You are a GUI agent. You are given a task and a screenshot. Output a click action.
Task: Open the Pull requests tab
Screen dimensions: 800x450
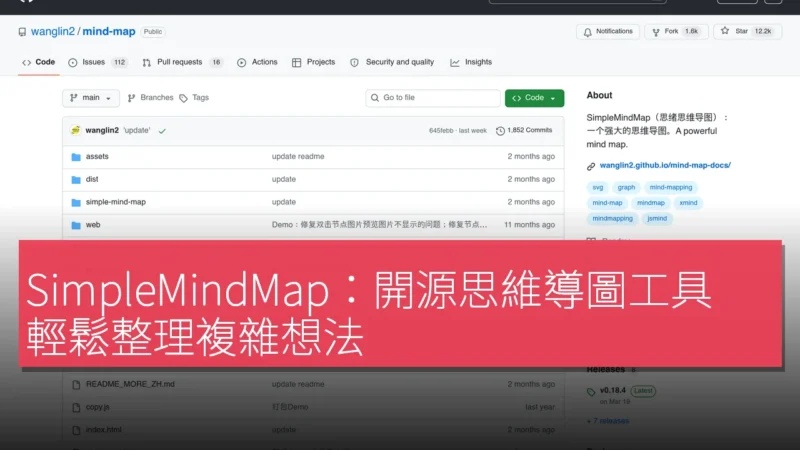[x=182, y=62]
